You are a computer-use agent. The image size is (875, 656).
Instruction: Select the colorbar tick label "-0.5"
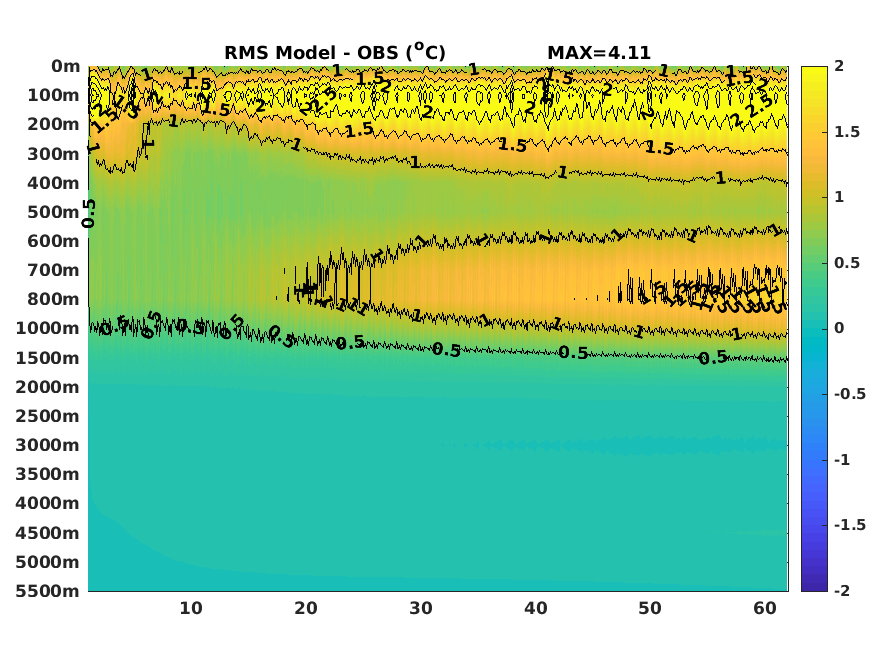pyautogui.click(x=850, y=394)
